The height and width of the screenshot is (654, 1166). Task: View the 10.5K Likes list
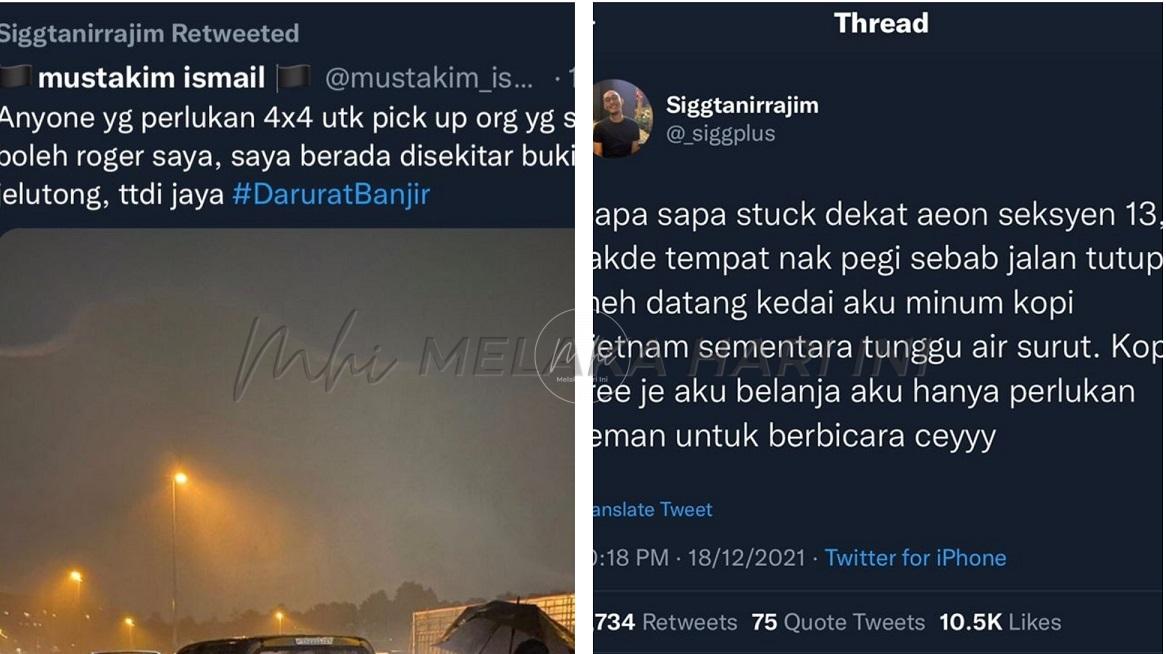point(1000,622)
